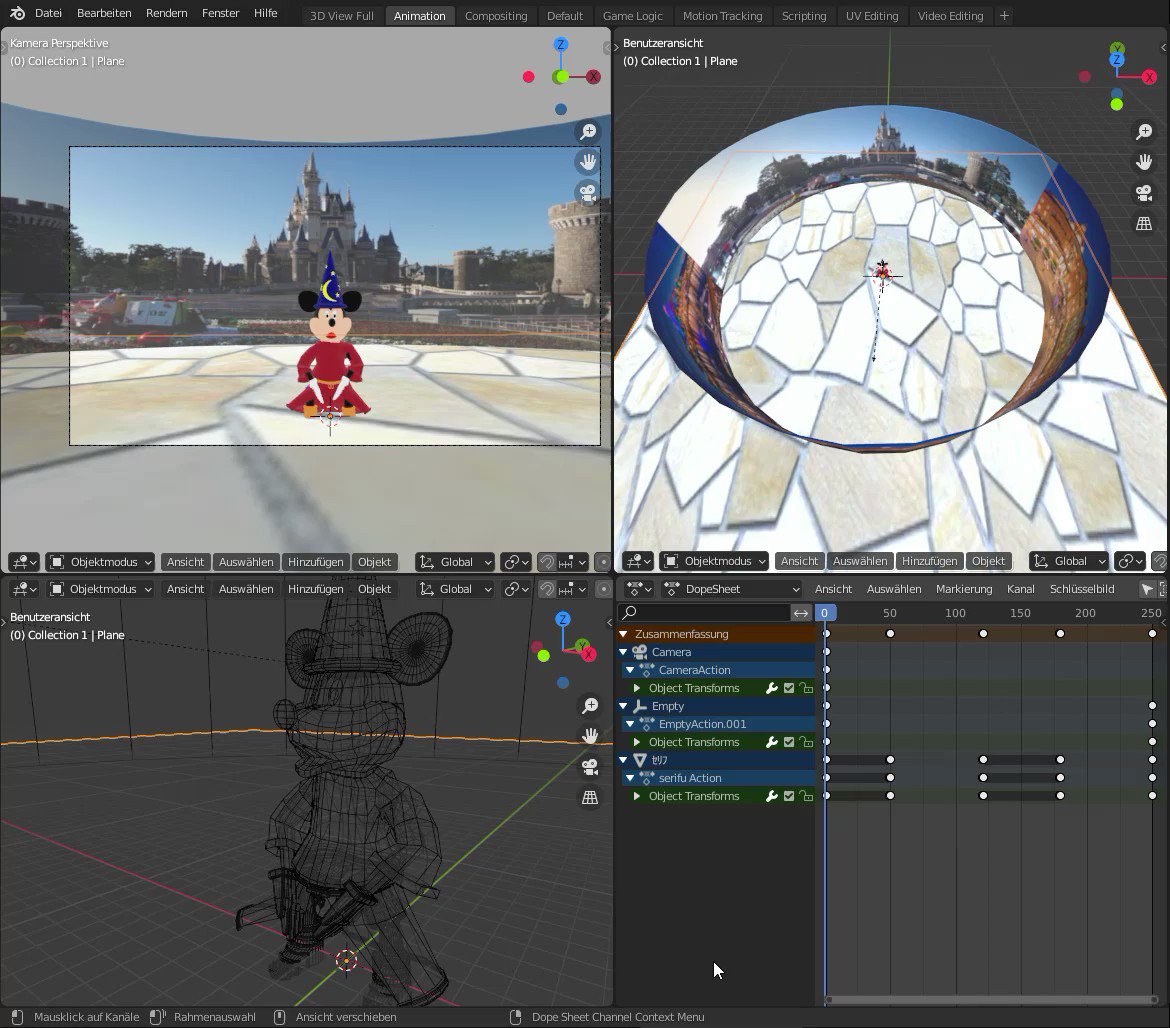Open Global orientation dropdown in wireframe viewport header
Image resolution: width=1170 pixels, height=1028 pixels.
click(454, 589)
